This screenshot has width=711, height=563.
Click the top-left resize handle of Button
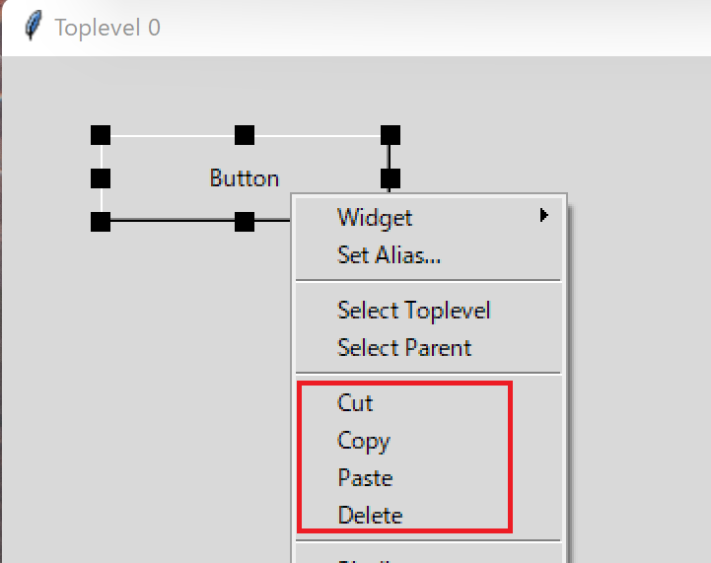click(x=101, y=135)
